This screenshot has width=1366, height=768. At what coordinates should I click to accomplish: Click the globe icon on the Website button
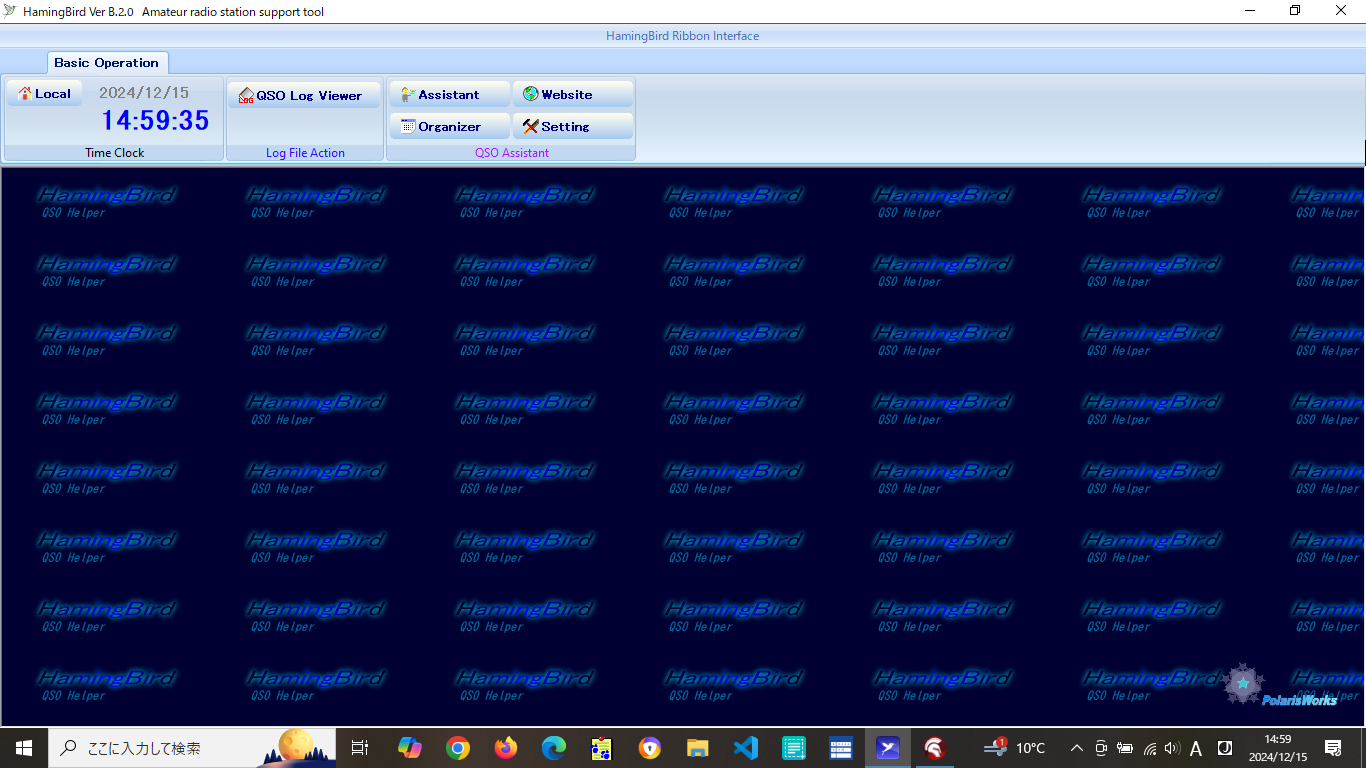(531, 94)
